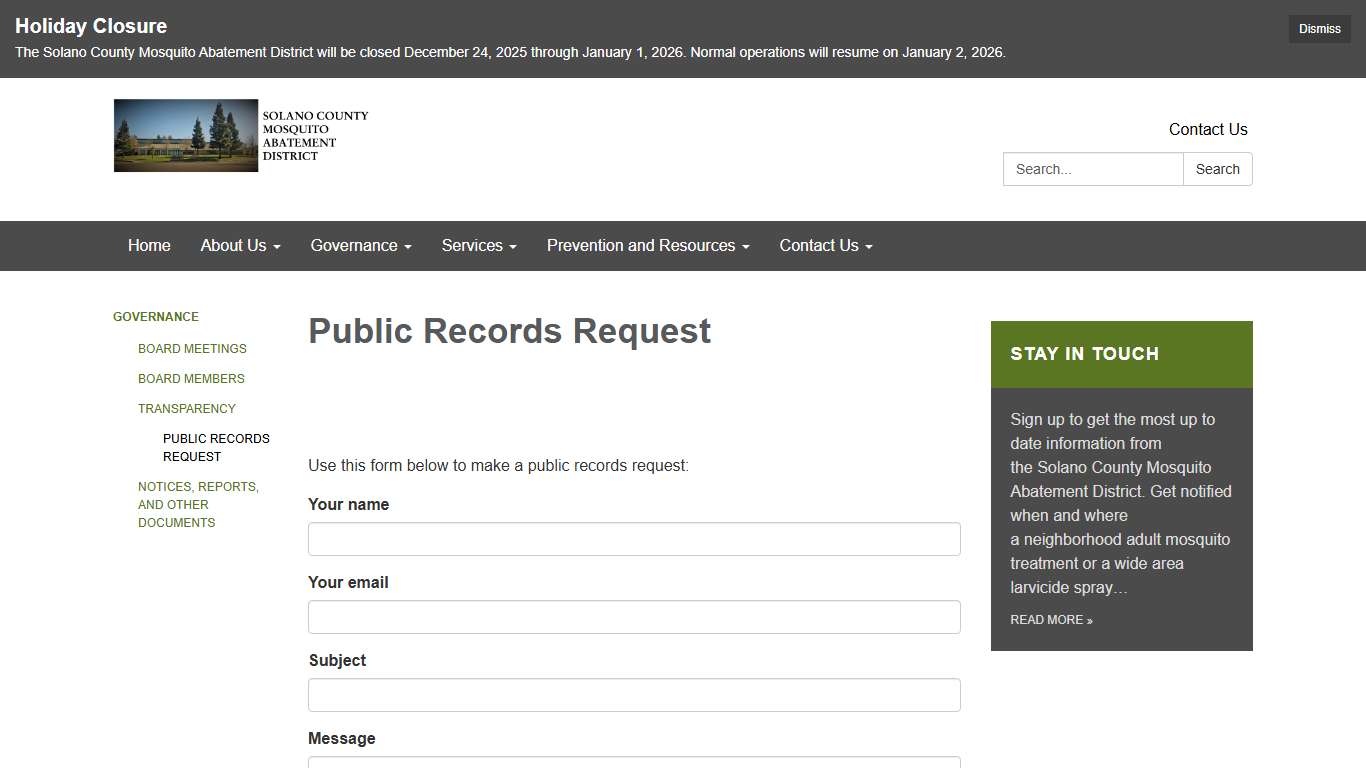Image resolution: width=1366 pixels, height=768 pixels.
Task: Go to the Transparency section
Action: point(187,409)
